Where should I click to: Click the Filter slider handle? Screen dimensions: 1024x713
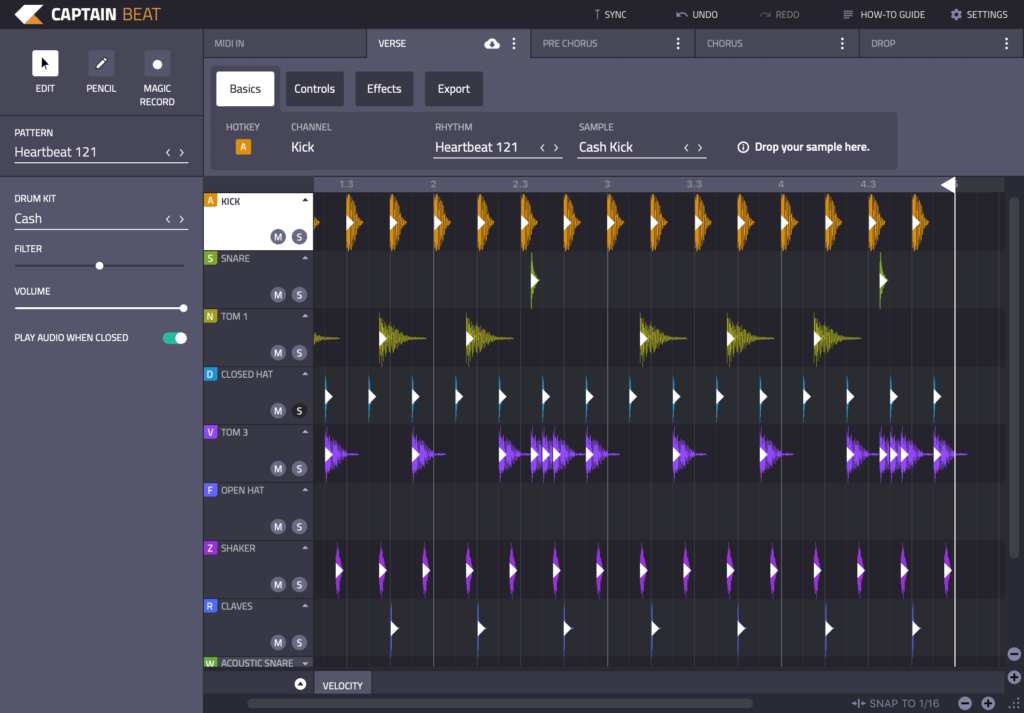pos(99,266)
